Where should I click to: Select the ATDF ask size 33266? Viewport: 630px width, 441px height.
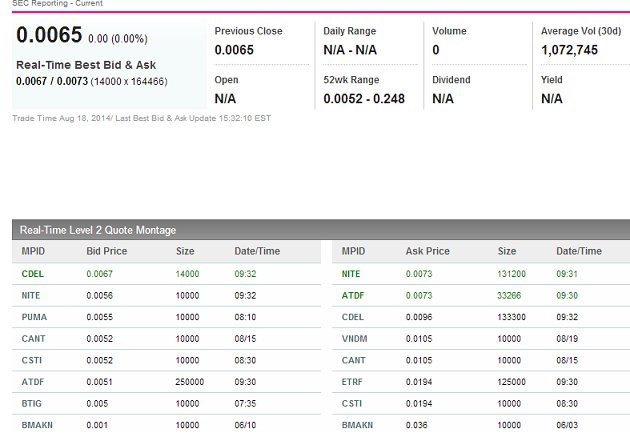509,296
